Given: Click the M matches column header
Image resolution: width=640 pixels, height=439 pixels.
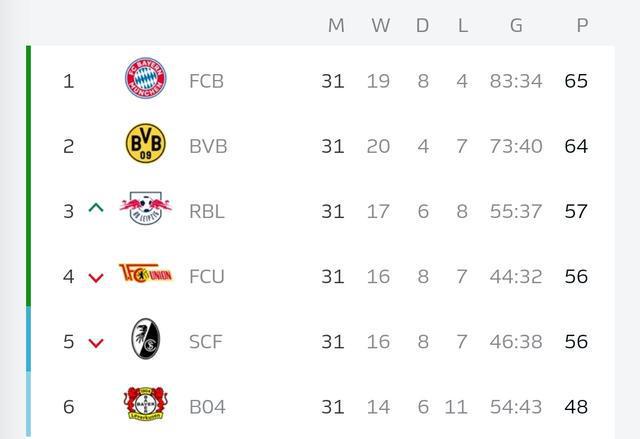Looking at the screenshot, I should tap(336, 26).
